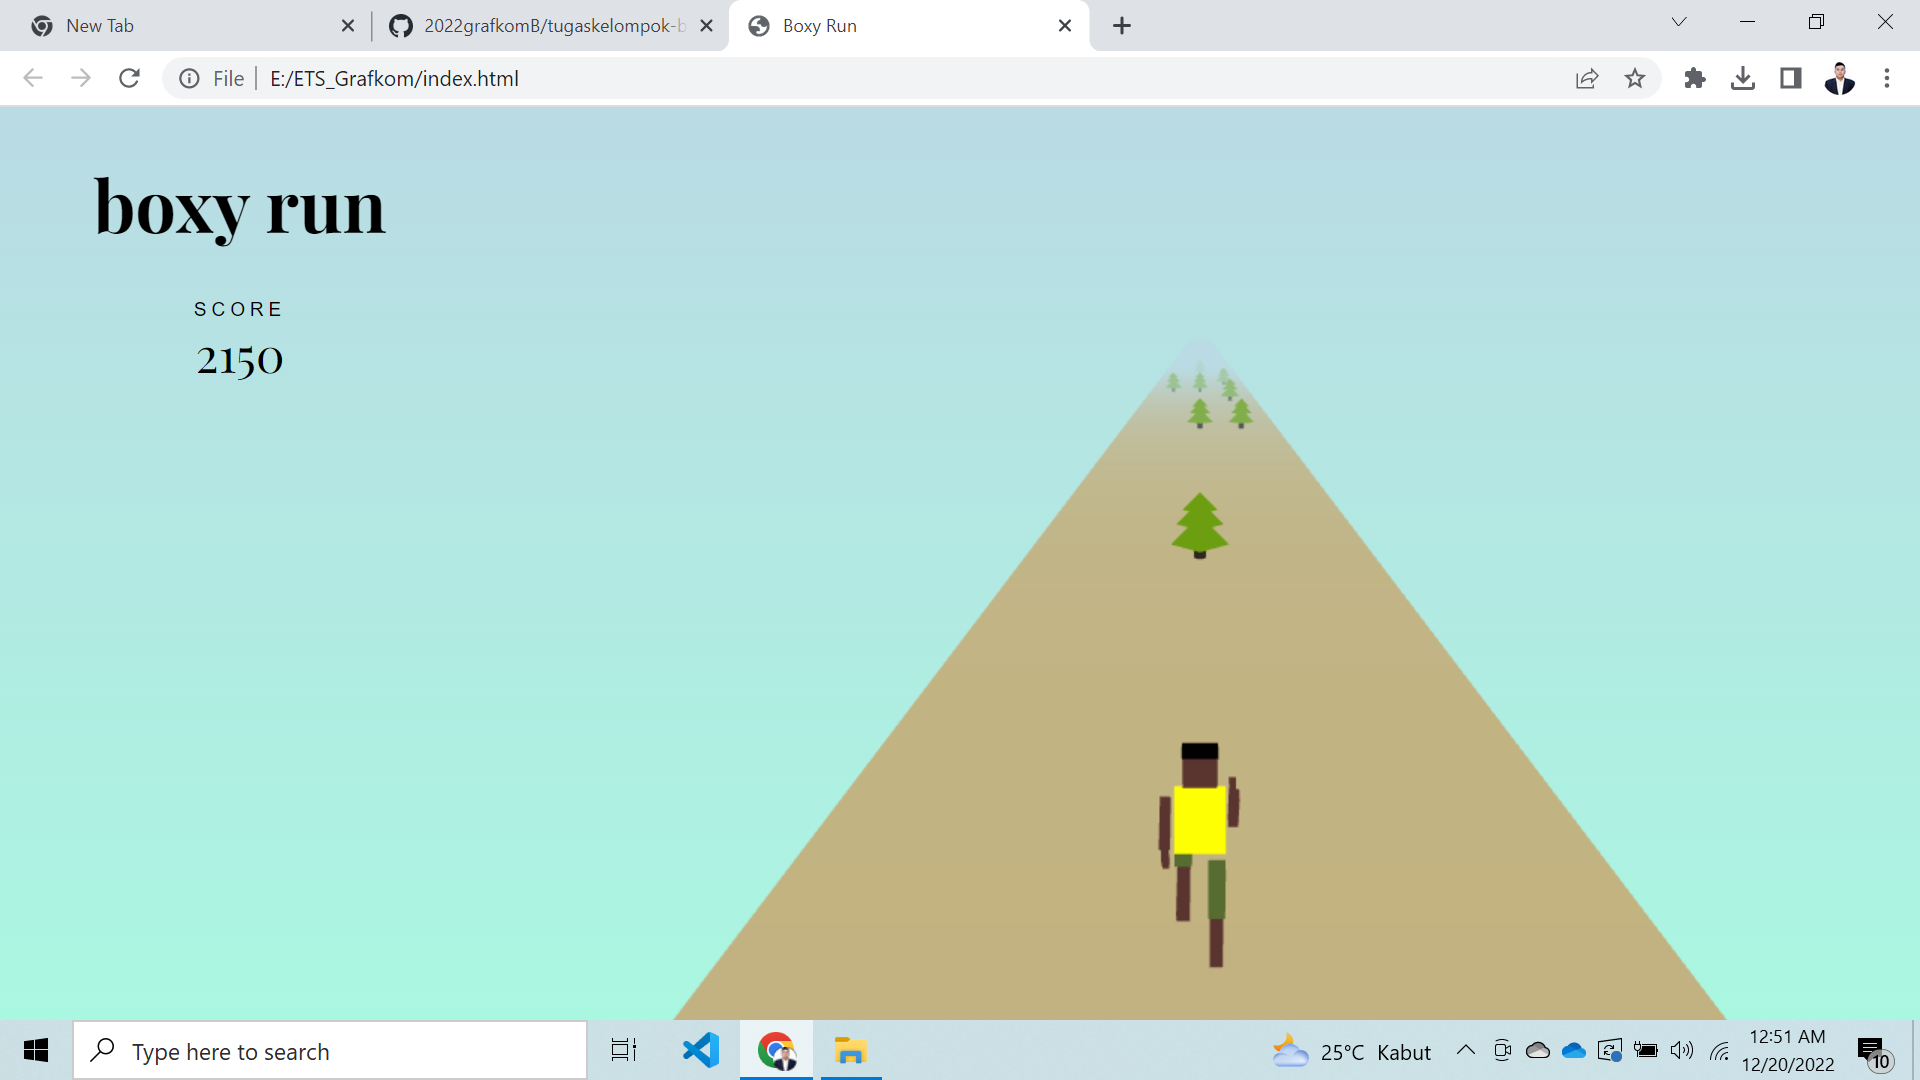Toggle the side panel in Chrome
The height and width of the screenshot is (1080, 1920).
click(1790, 78)
